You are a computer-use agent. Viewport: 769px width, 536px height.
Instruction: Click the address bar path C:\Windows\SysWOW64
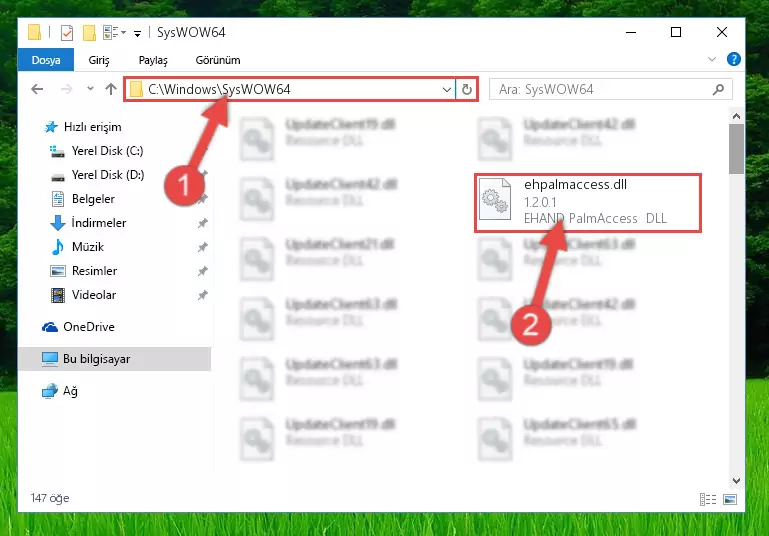[x=219, y=89]
